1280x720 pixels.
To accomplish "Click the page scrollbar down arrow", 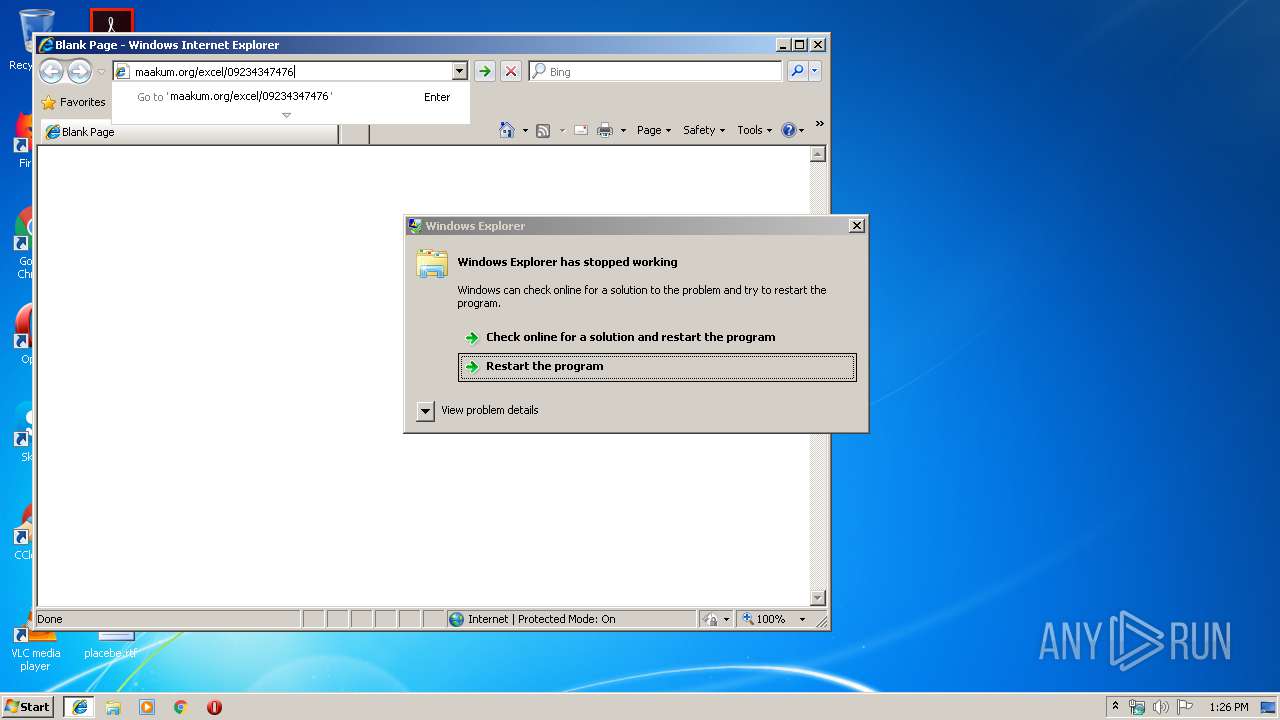I will [x=818, y=598].
